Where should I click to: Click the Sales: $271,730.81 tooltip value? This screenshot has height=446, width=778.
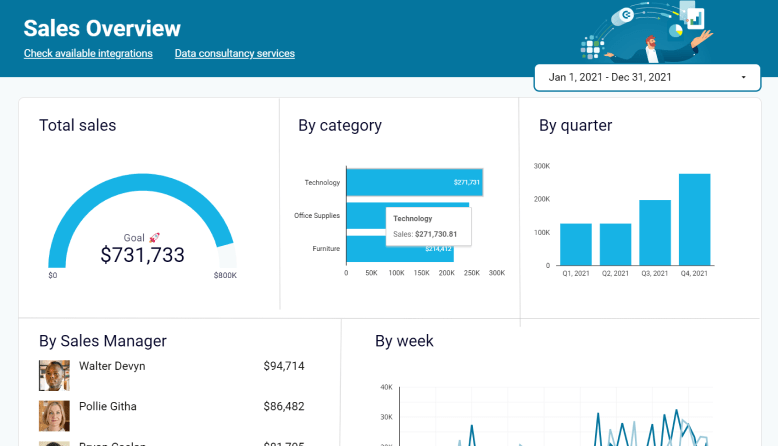[425, 234]
